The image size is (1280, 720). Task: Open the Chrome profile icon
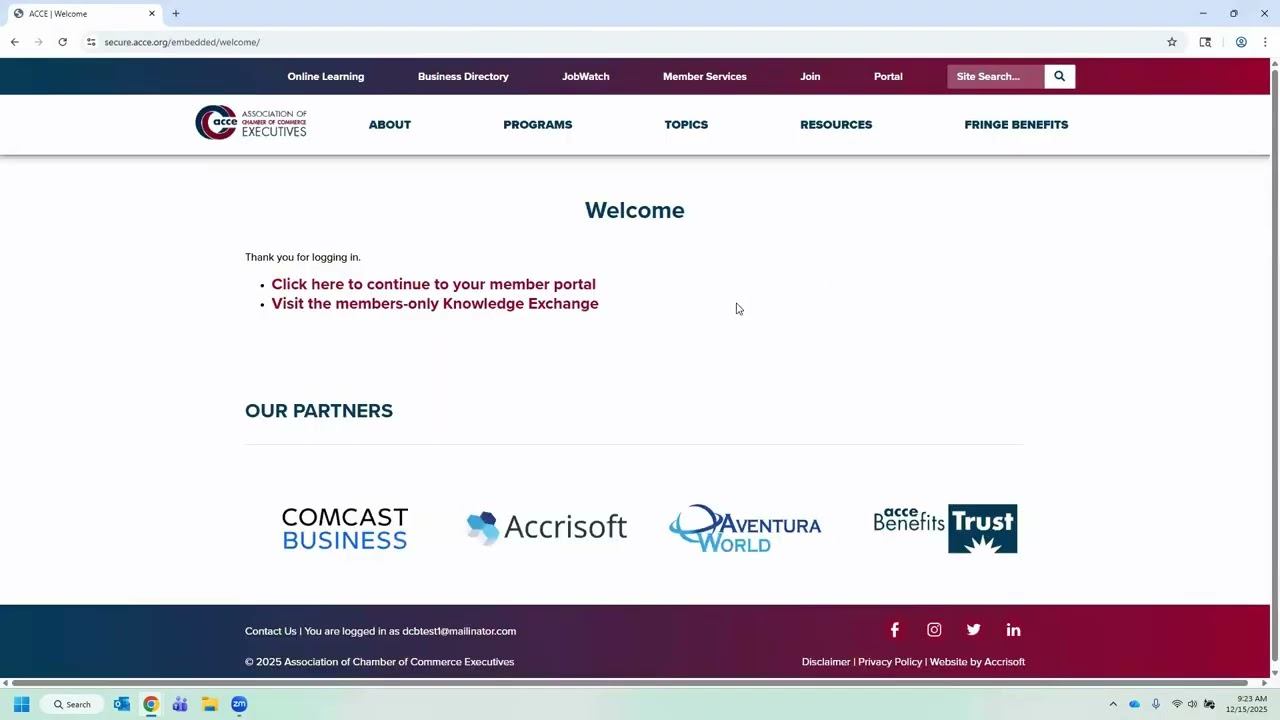click(1241, 42)
